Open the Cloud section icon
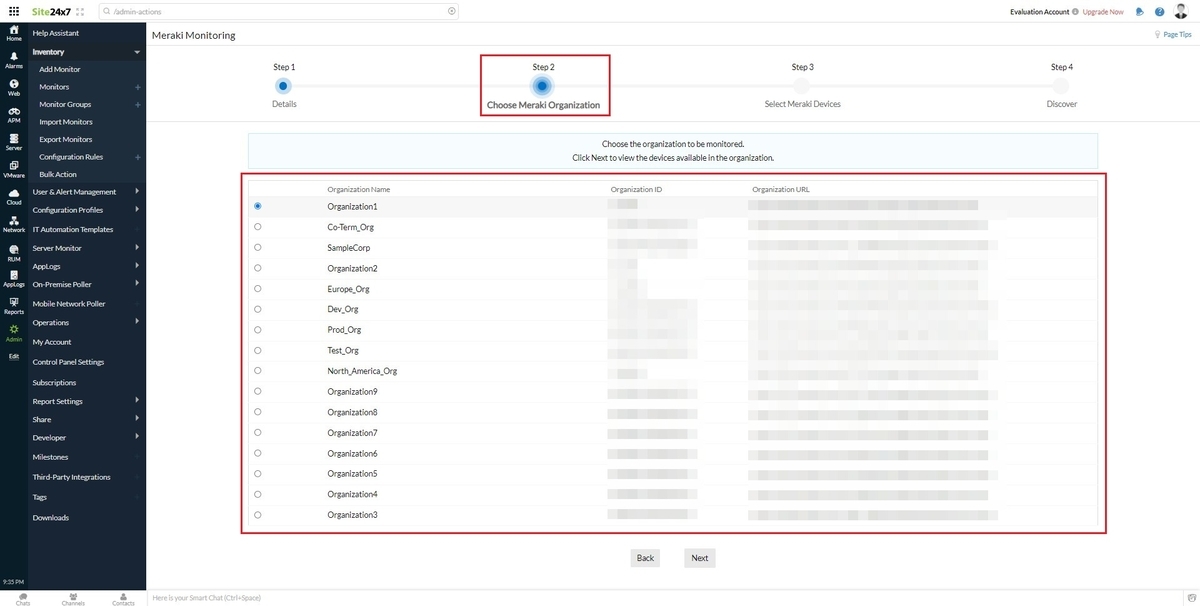The image size is (1200, 606). (x=14, y=196)
